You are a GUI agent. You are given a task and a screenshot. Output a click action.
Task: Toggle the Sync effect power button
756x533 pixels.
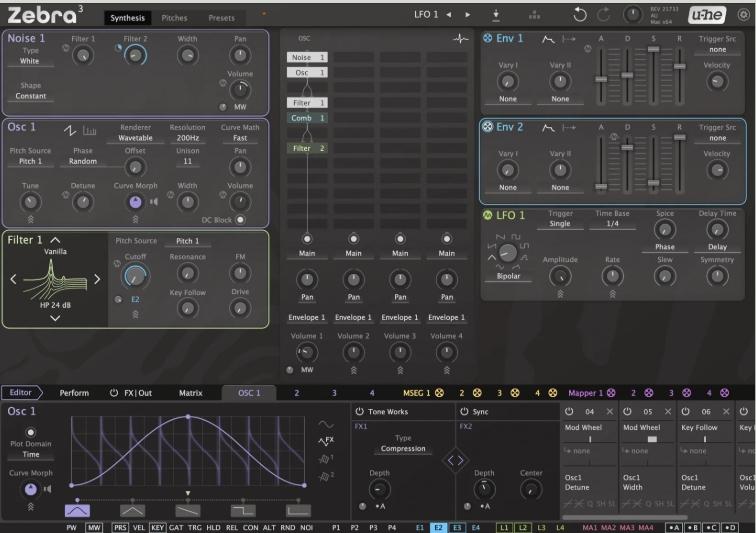[464, 411]
